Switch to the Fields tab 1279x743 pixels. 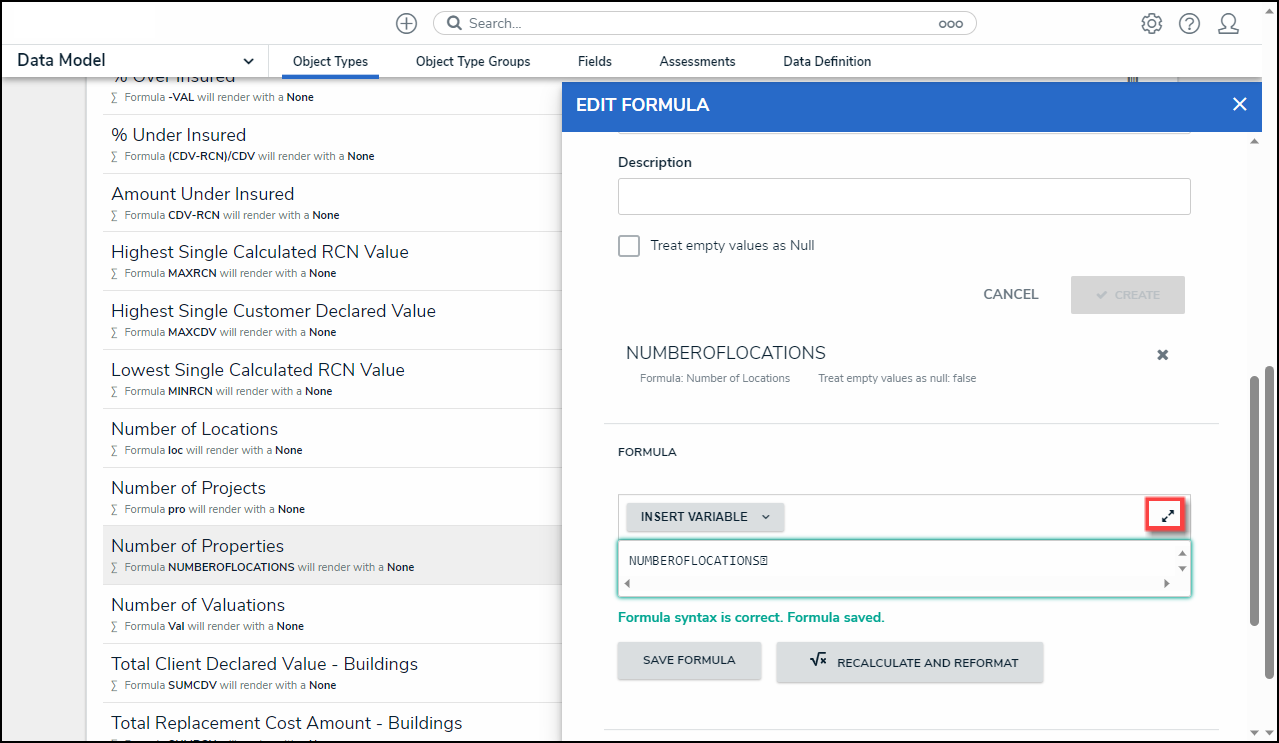pos(594,61)
